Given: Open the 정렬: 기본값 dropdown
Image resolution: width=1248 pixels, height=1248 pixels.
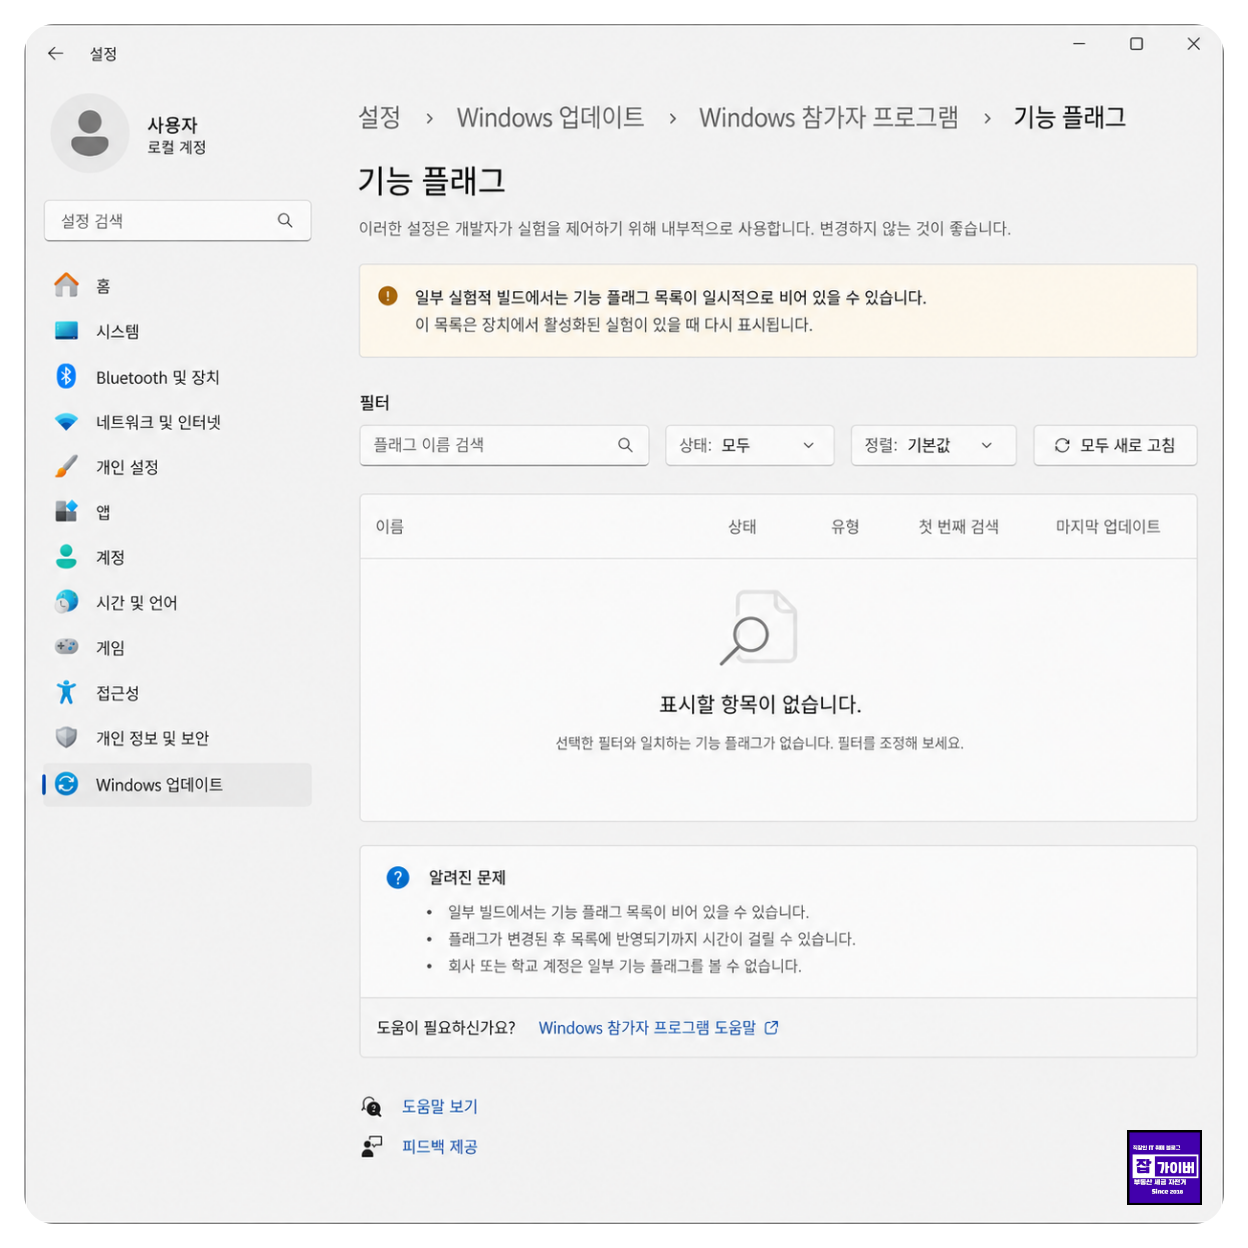Looking at the screenshot, I should pos(934,445).
